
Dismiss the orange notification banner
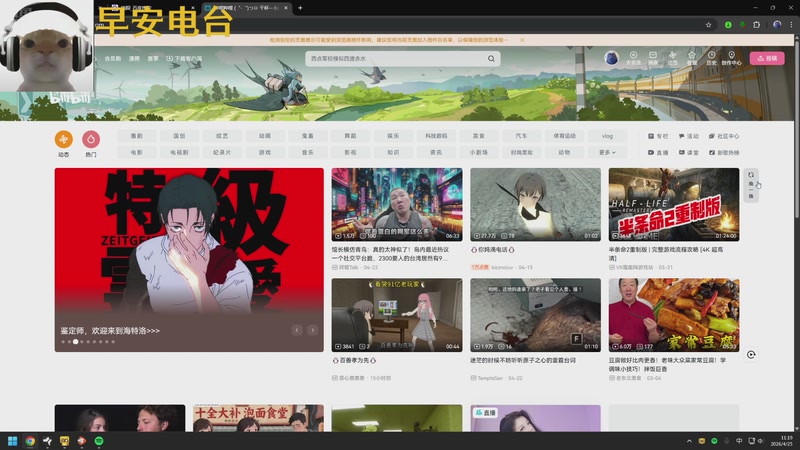pos(522,40)
